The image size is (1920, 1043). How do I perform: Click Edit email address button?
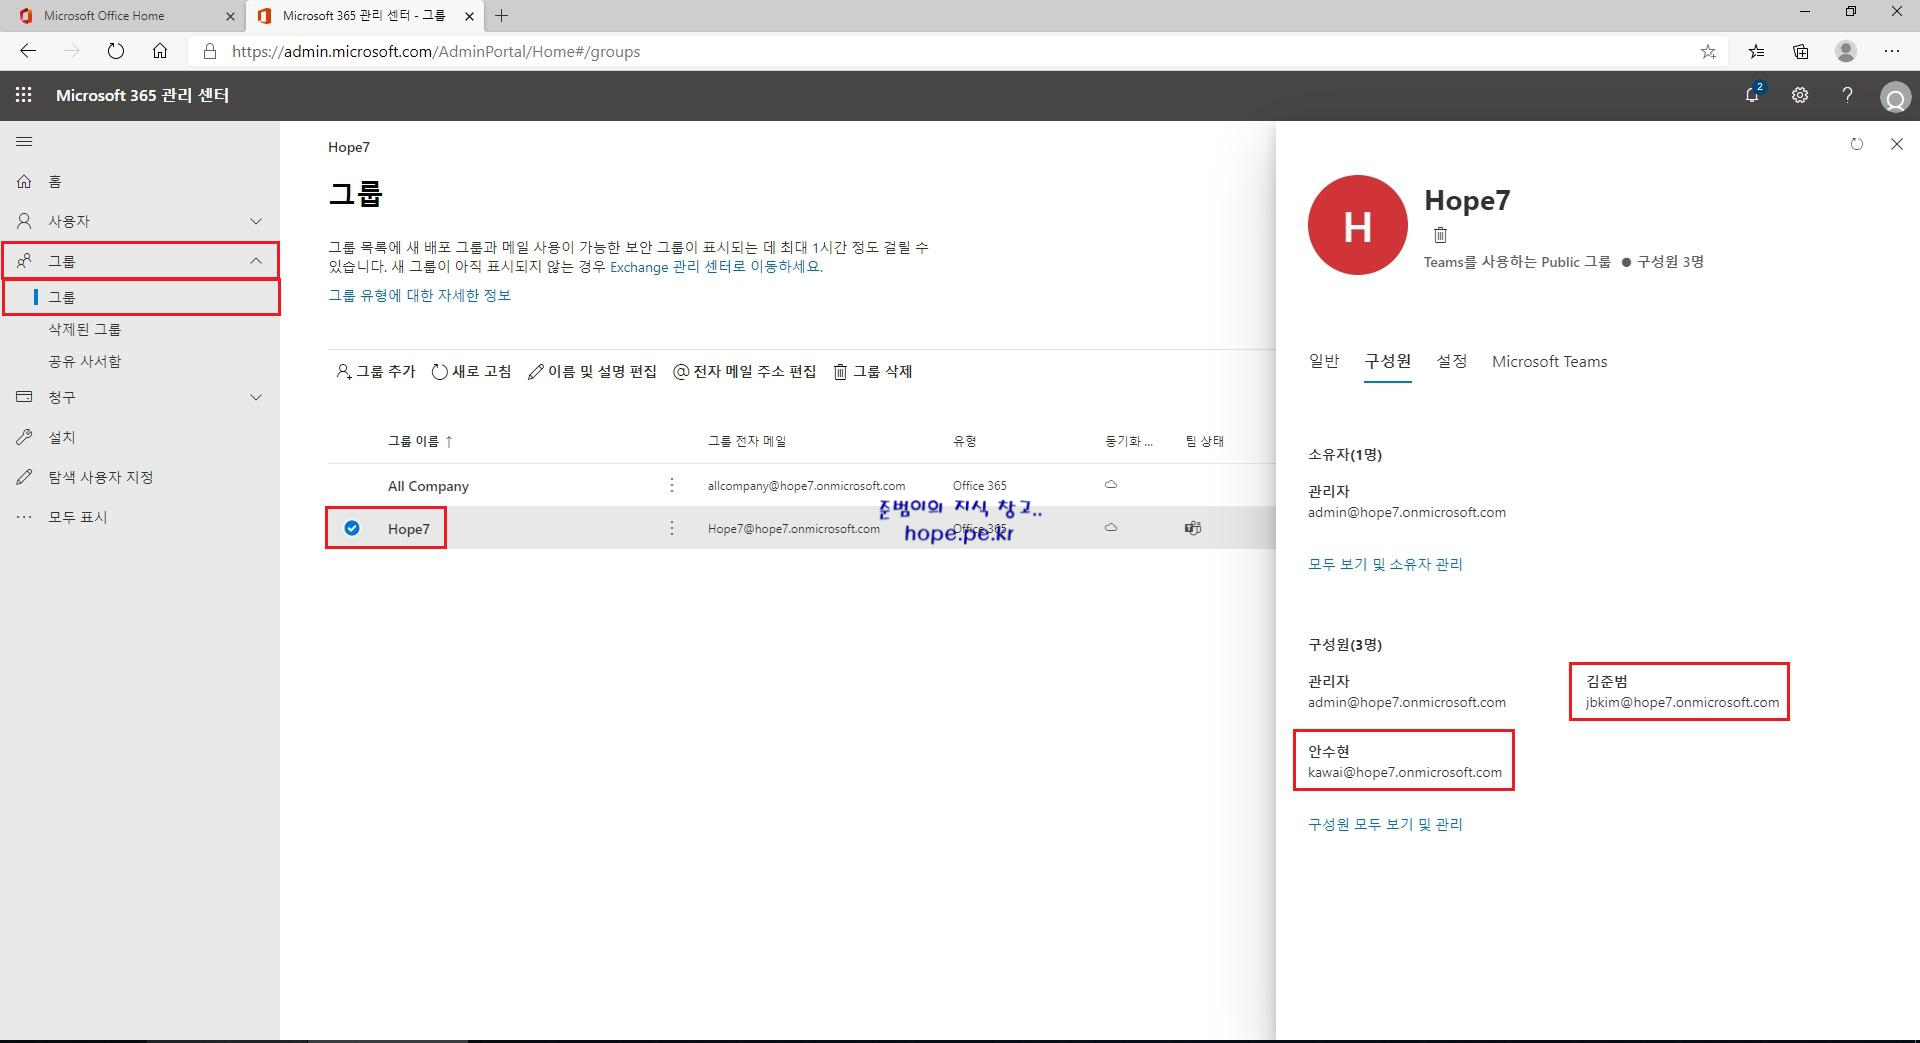tap(745, 371)
